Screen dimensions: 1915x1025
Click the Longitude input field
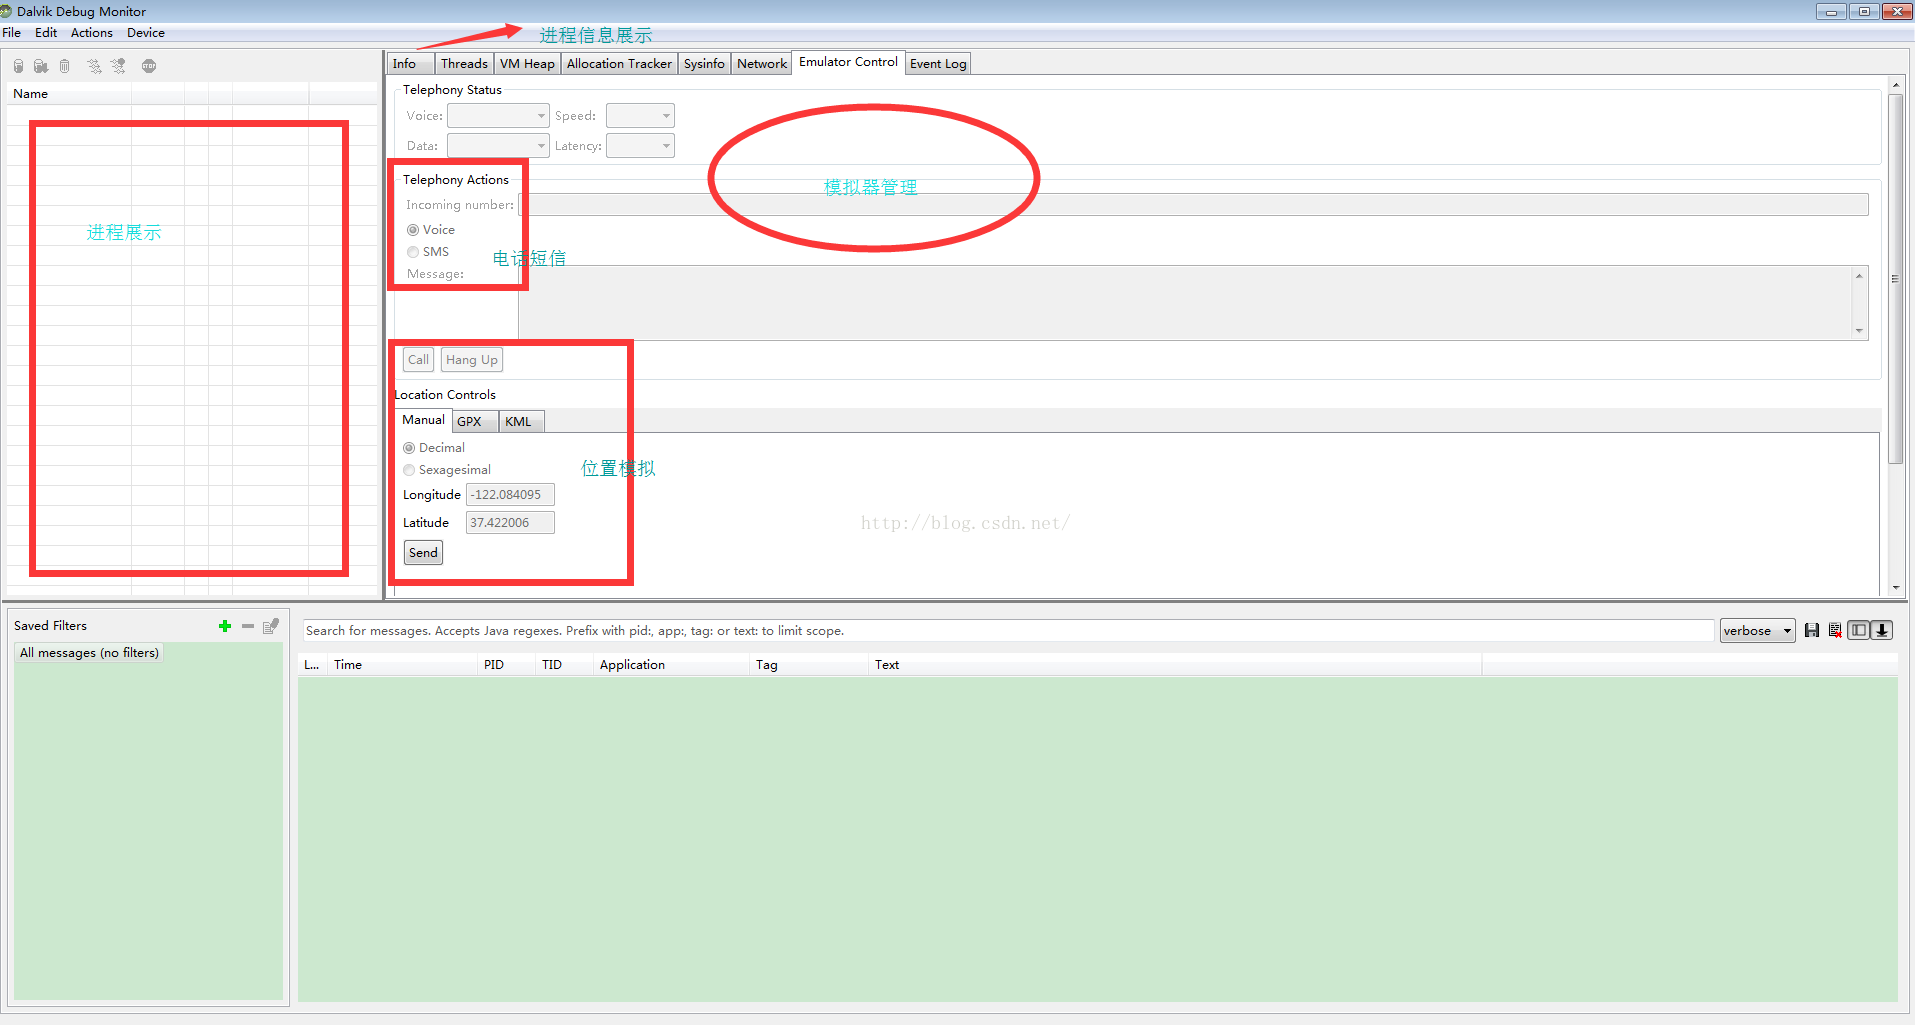click(x=510, y=495)
